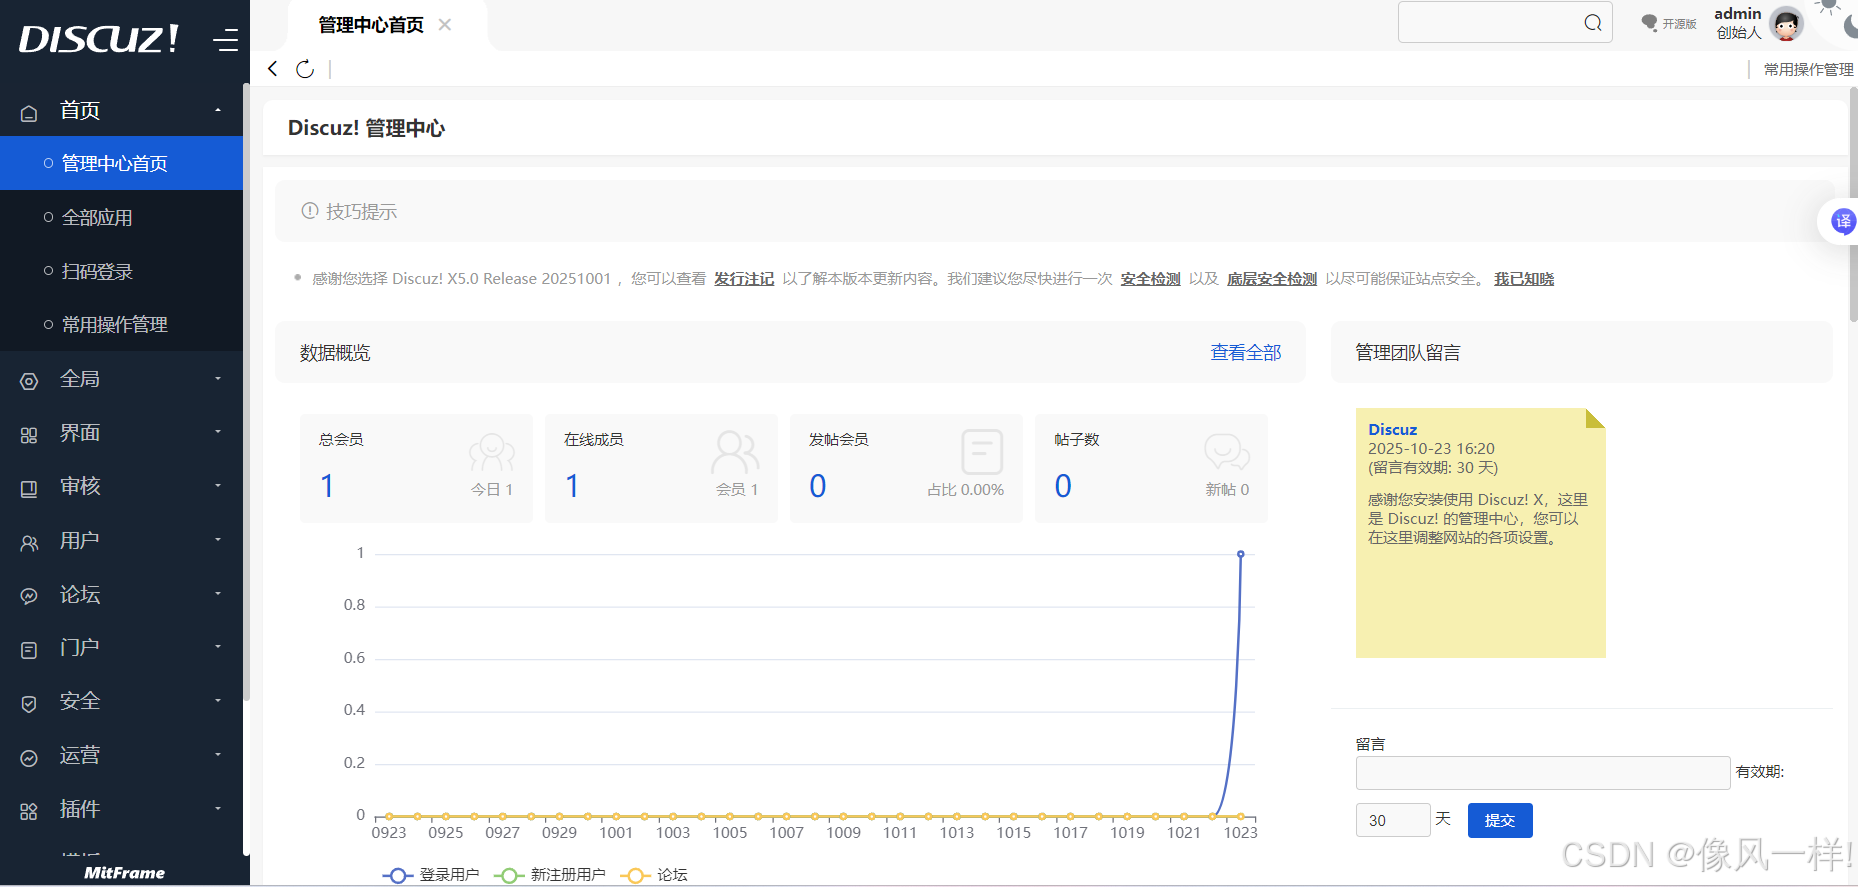Click the 帖子数 chat bubbles icon
Viewport: 1858px width, 887px height.
(x=1227, y=452)
